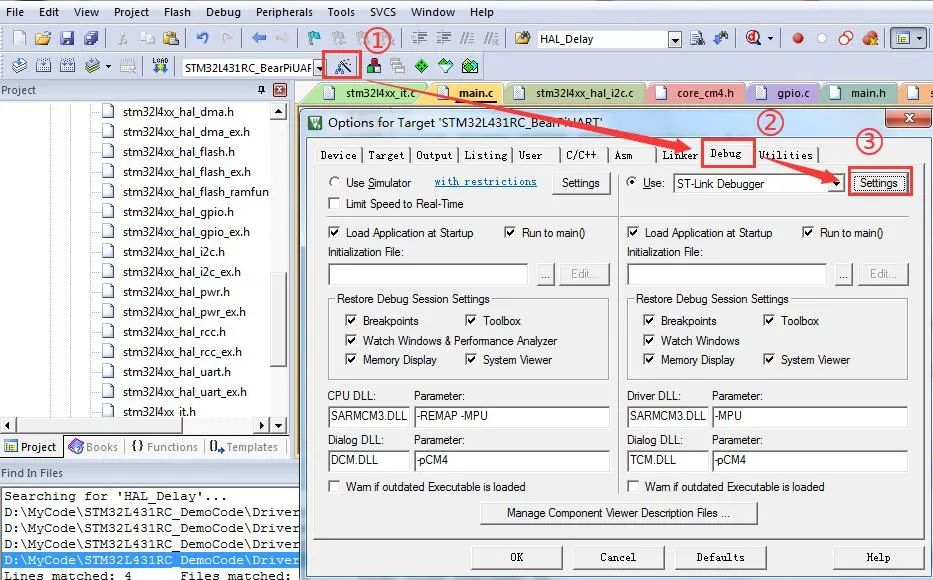Open the Utilities tab

785,155
